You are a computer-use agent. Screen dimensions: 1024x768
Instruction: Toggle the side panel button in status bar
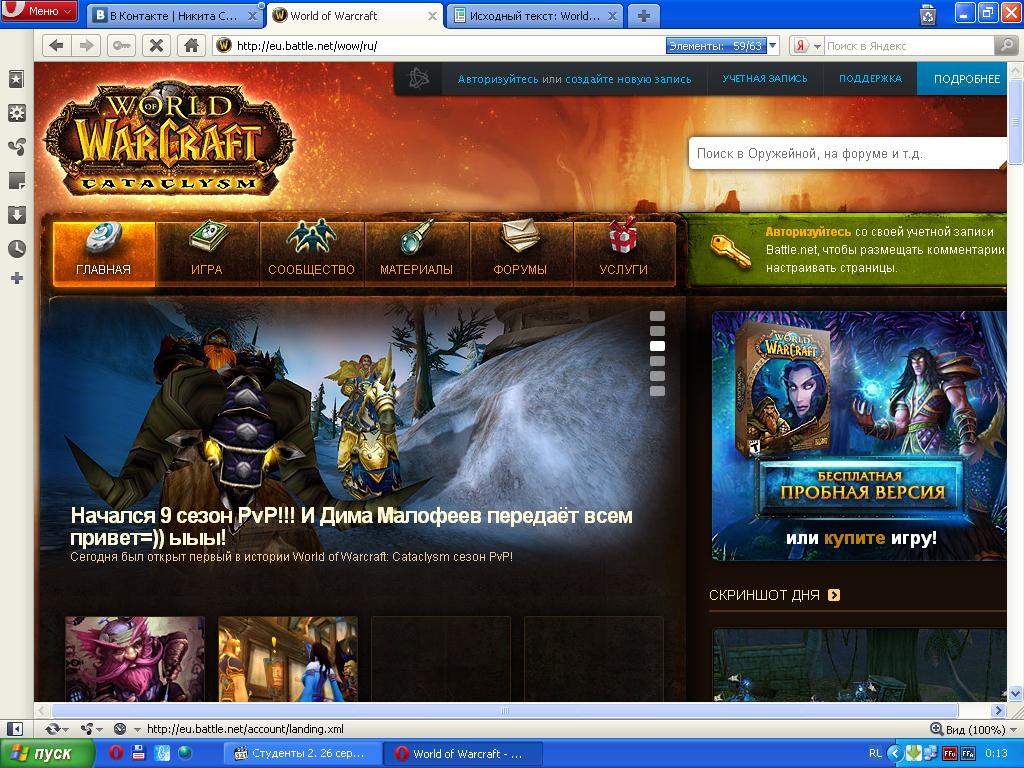coord(14,729)
